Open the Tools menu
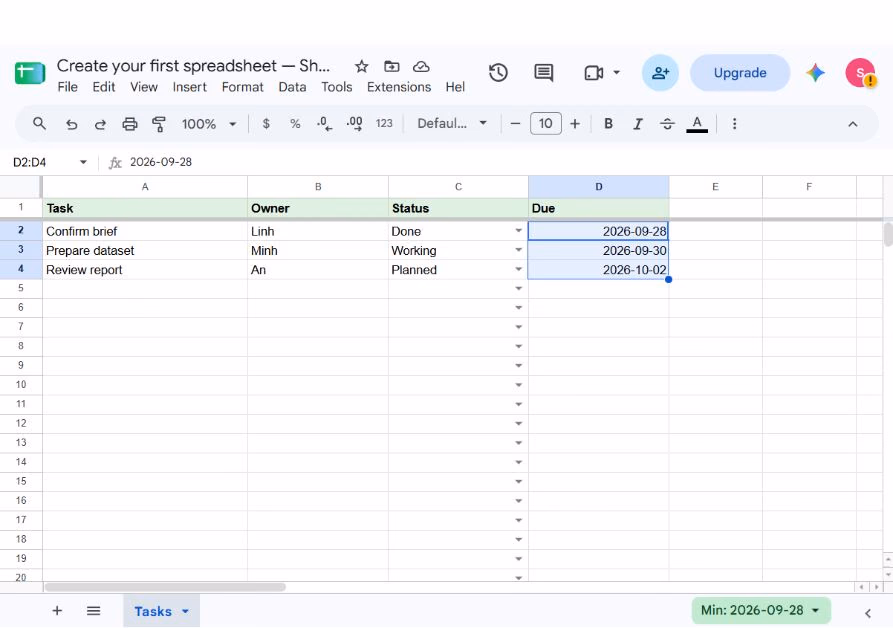The width and height of the screenshot is (893, 628). pos(337,87)
